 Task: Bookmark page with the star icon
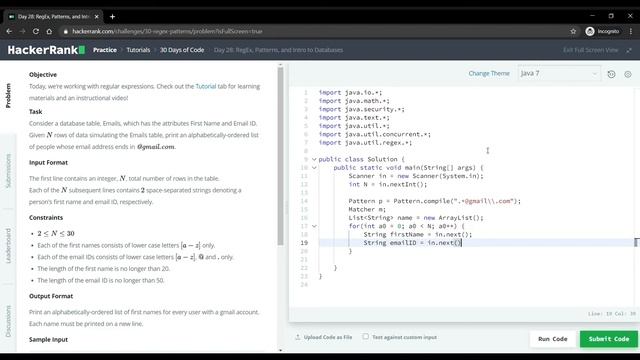pos(573,31)
